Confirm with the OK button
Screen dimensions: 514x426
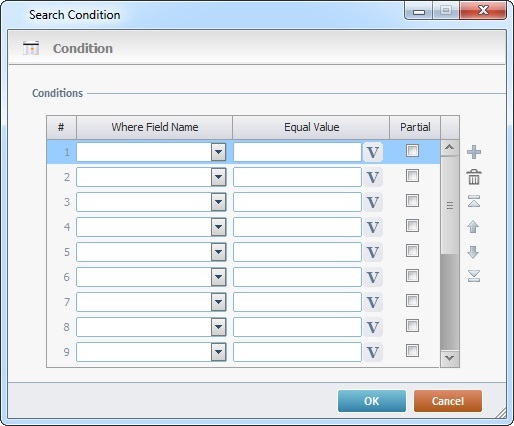point(372,401)
